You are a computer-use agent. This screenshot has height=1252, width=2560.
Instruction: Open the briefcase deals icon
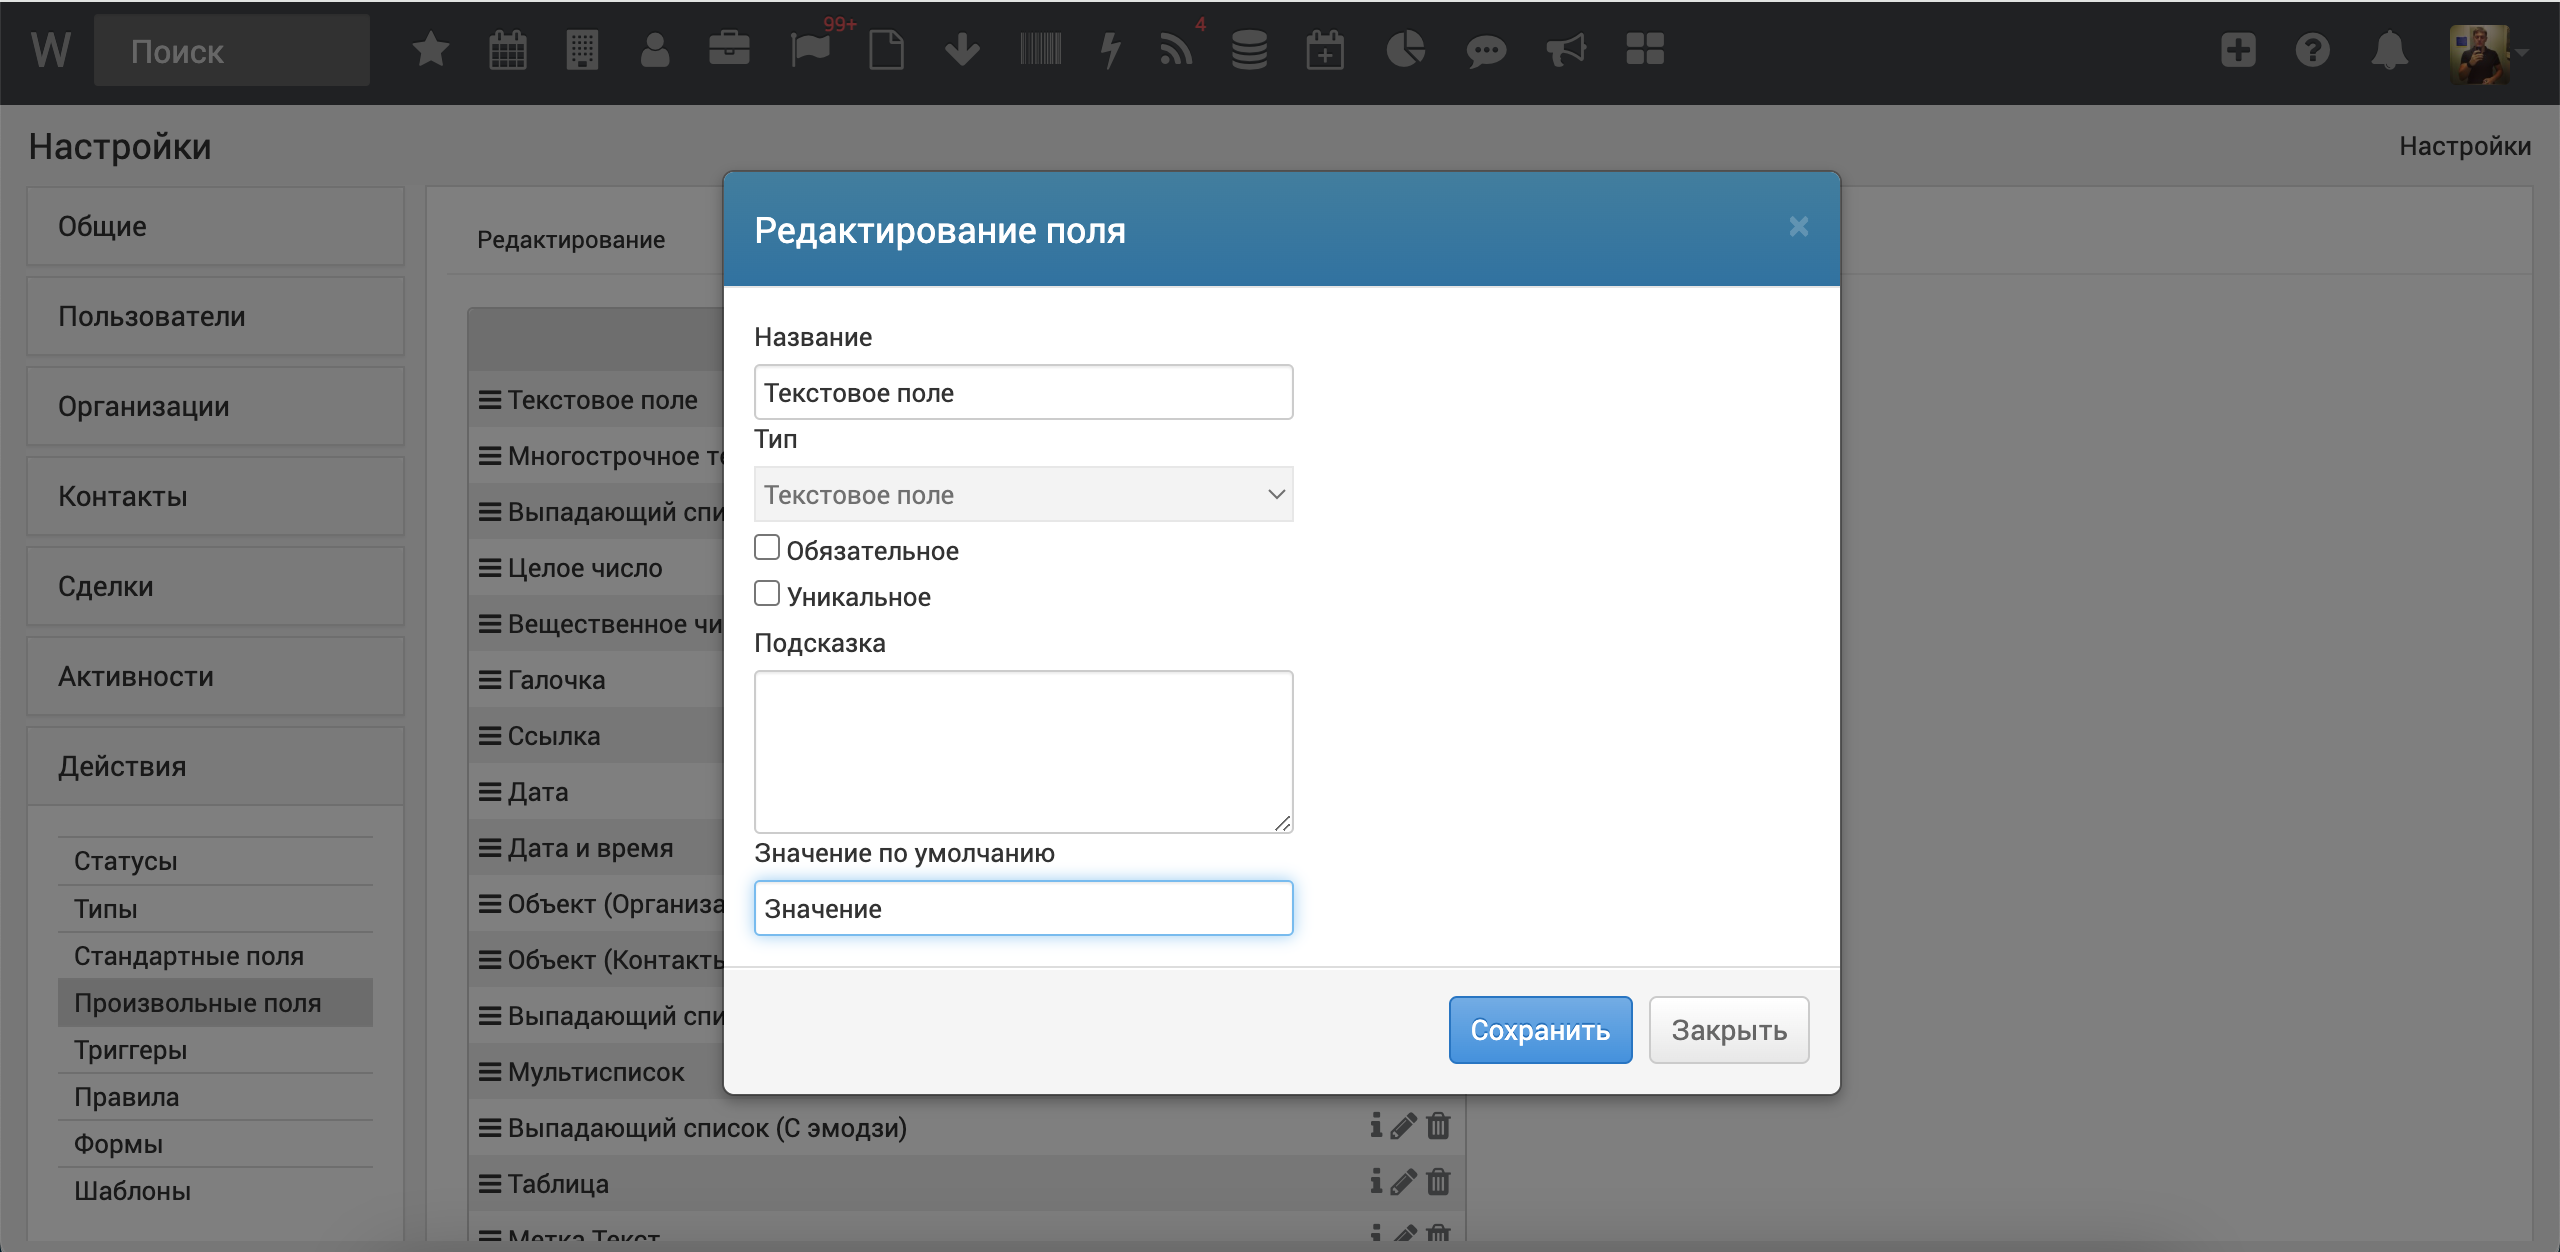[x=729, y=50]
